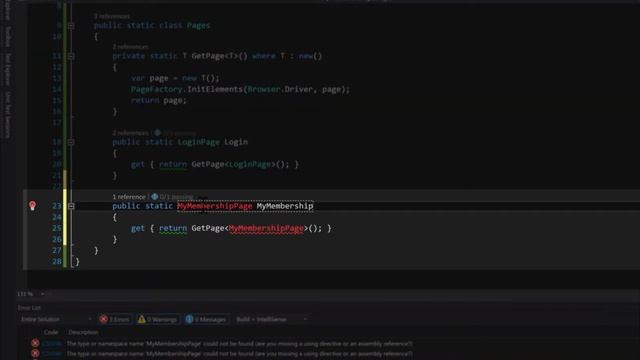This screenshot has width=640, height=360.
Task: Click line number 28 in the gutter
Action: click(57, 261)
